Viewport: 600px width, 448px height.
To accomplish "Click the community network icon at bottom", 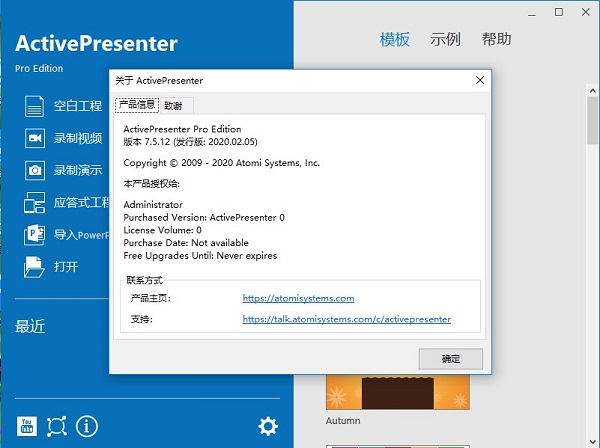I will tap(57, 426).
